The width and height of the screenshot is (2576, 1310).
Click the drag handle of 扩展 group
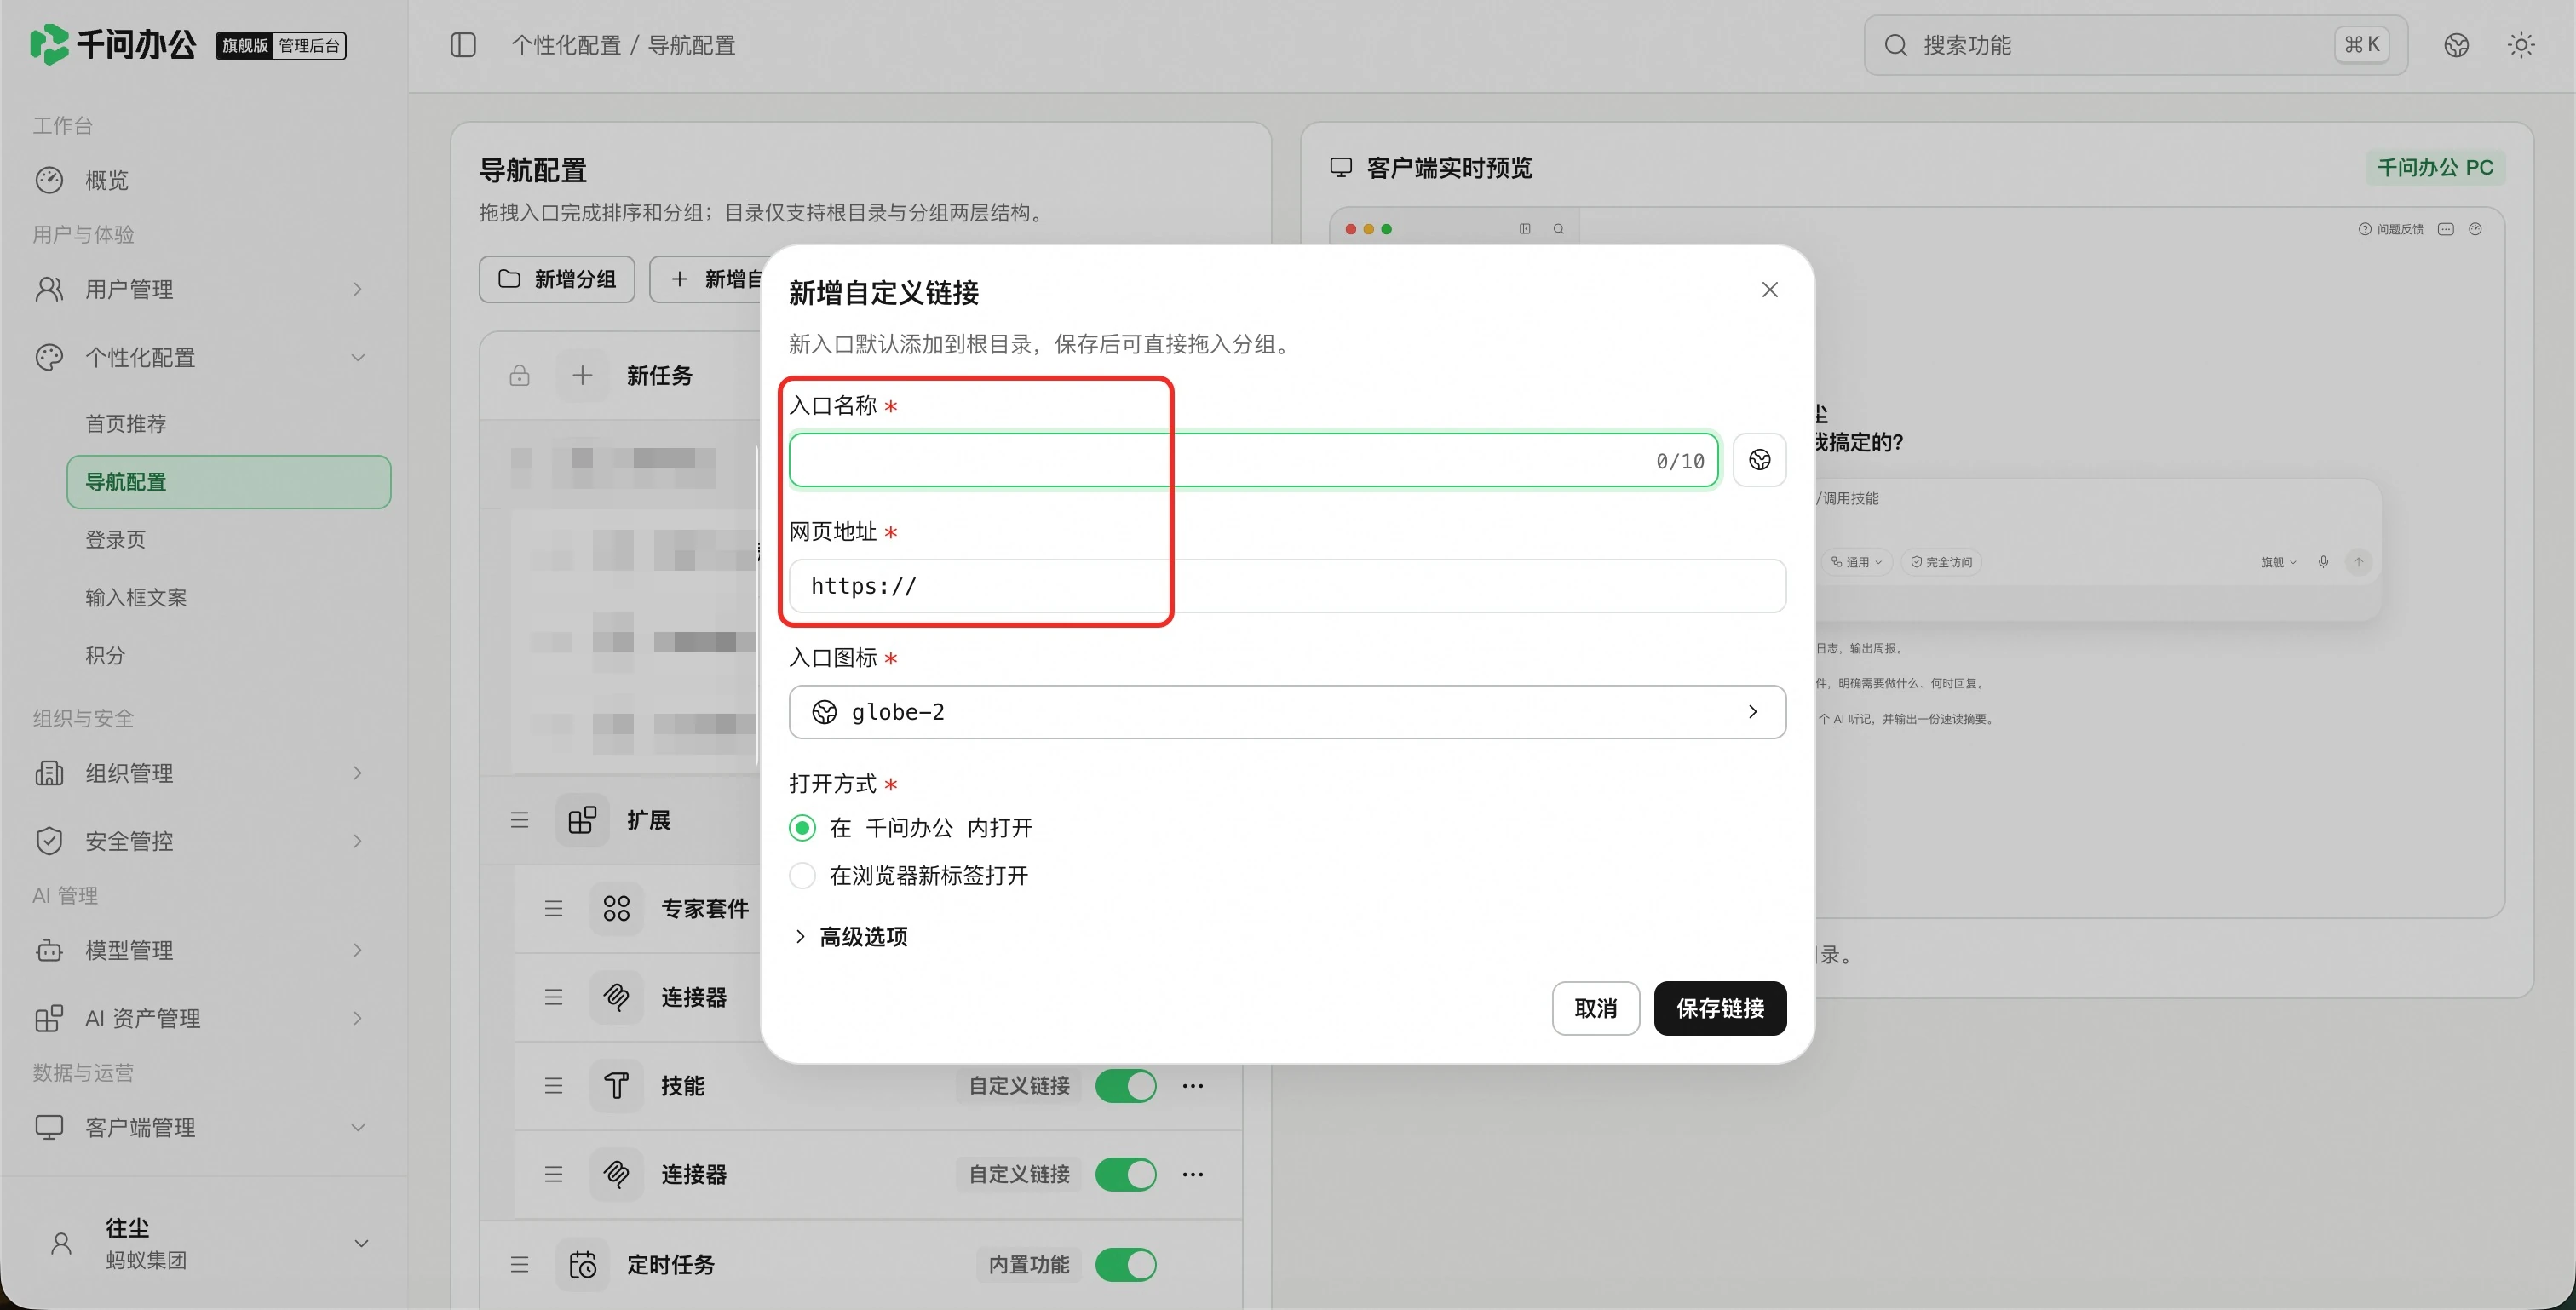click(x=519, y=820)
